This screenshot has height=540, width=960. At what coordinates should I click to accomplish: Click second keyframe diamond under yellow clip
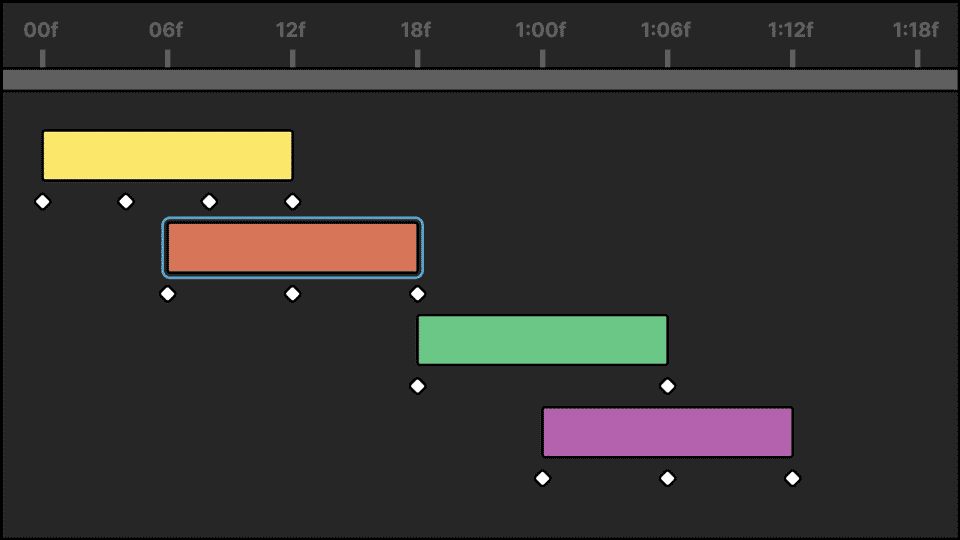[x=126, y=202]
